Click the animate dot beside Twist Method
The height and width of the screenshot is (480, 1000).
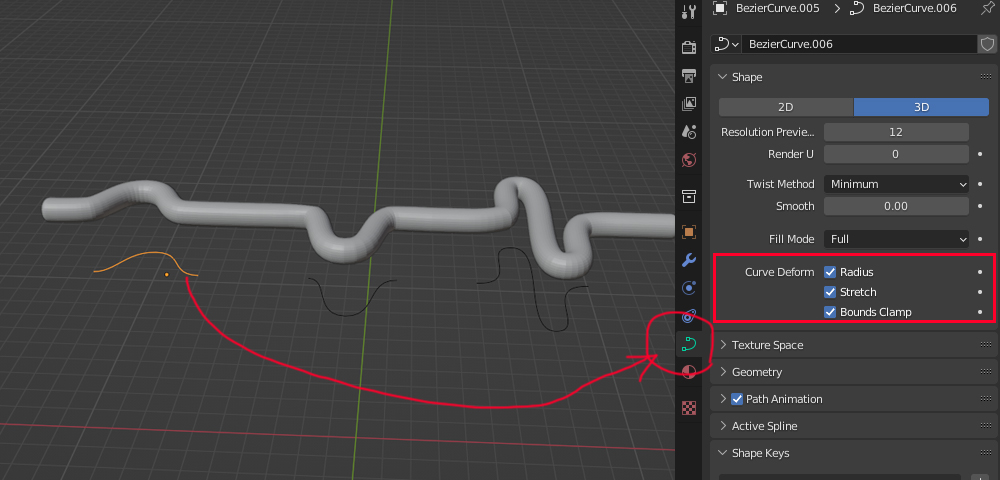coord(980,184)
